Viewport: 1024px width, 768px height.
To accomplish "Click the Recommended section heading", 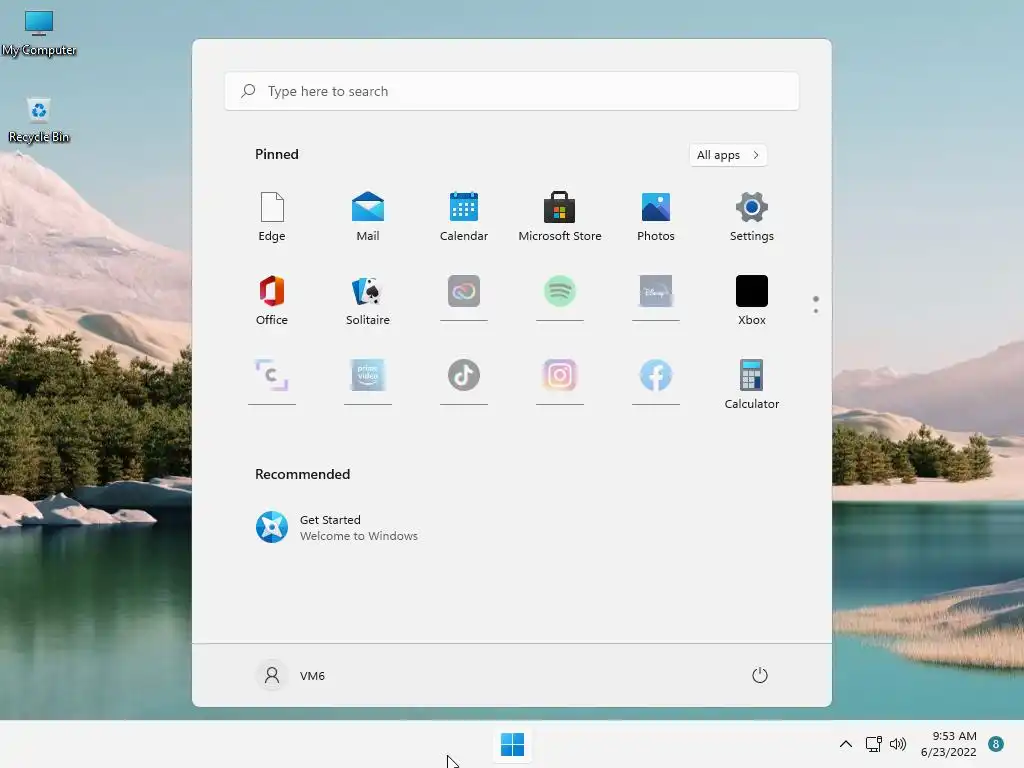I will (302, 474).
